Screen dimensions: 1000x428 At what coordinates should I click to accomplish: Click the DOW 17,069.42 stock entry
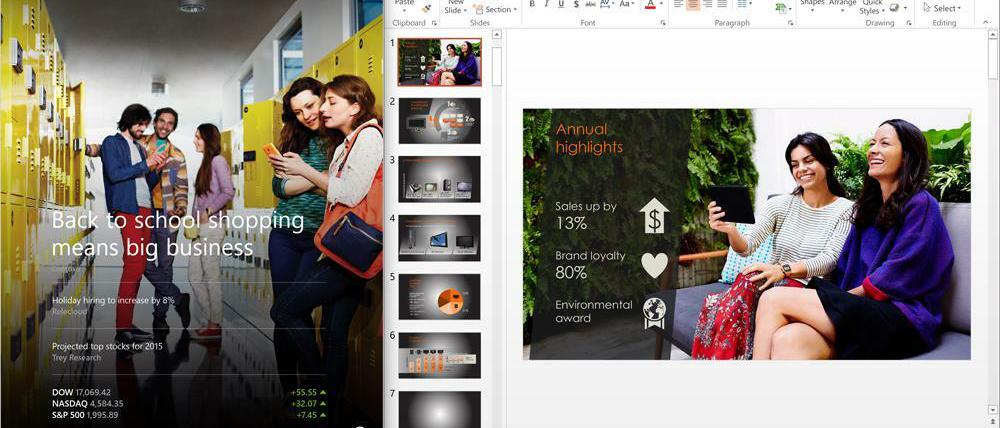[x=81, y=392]
